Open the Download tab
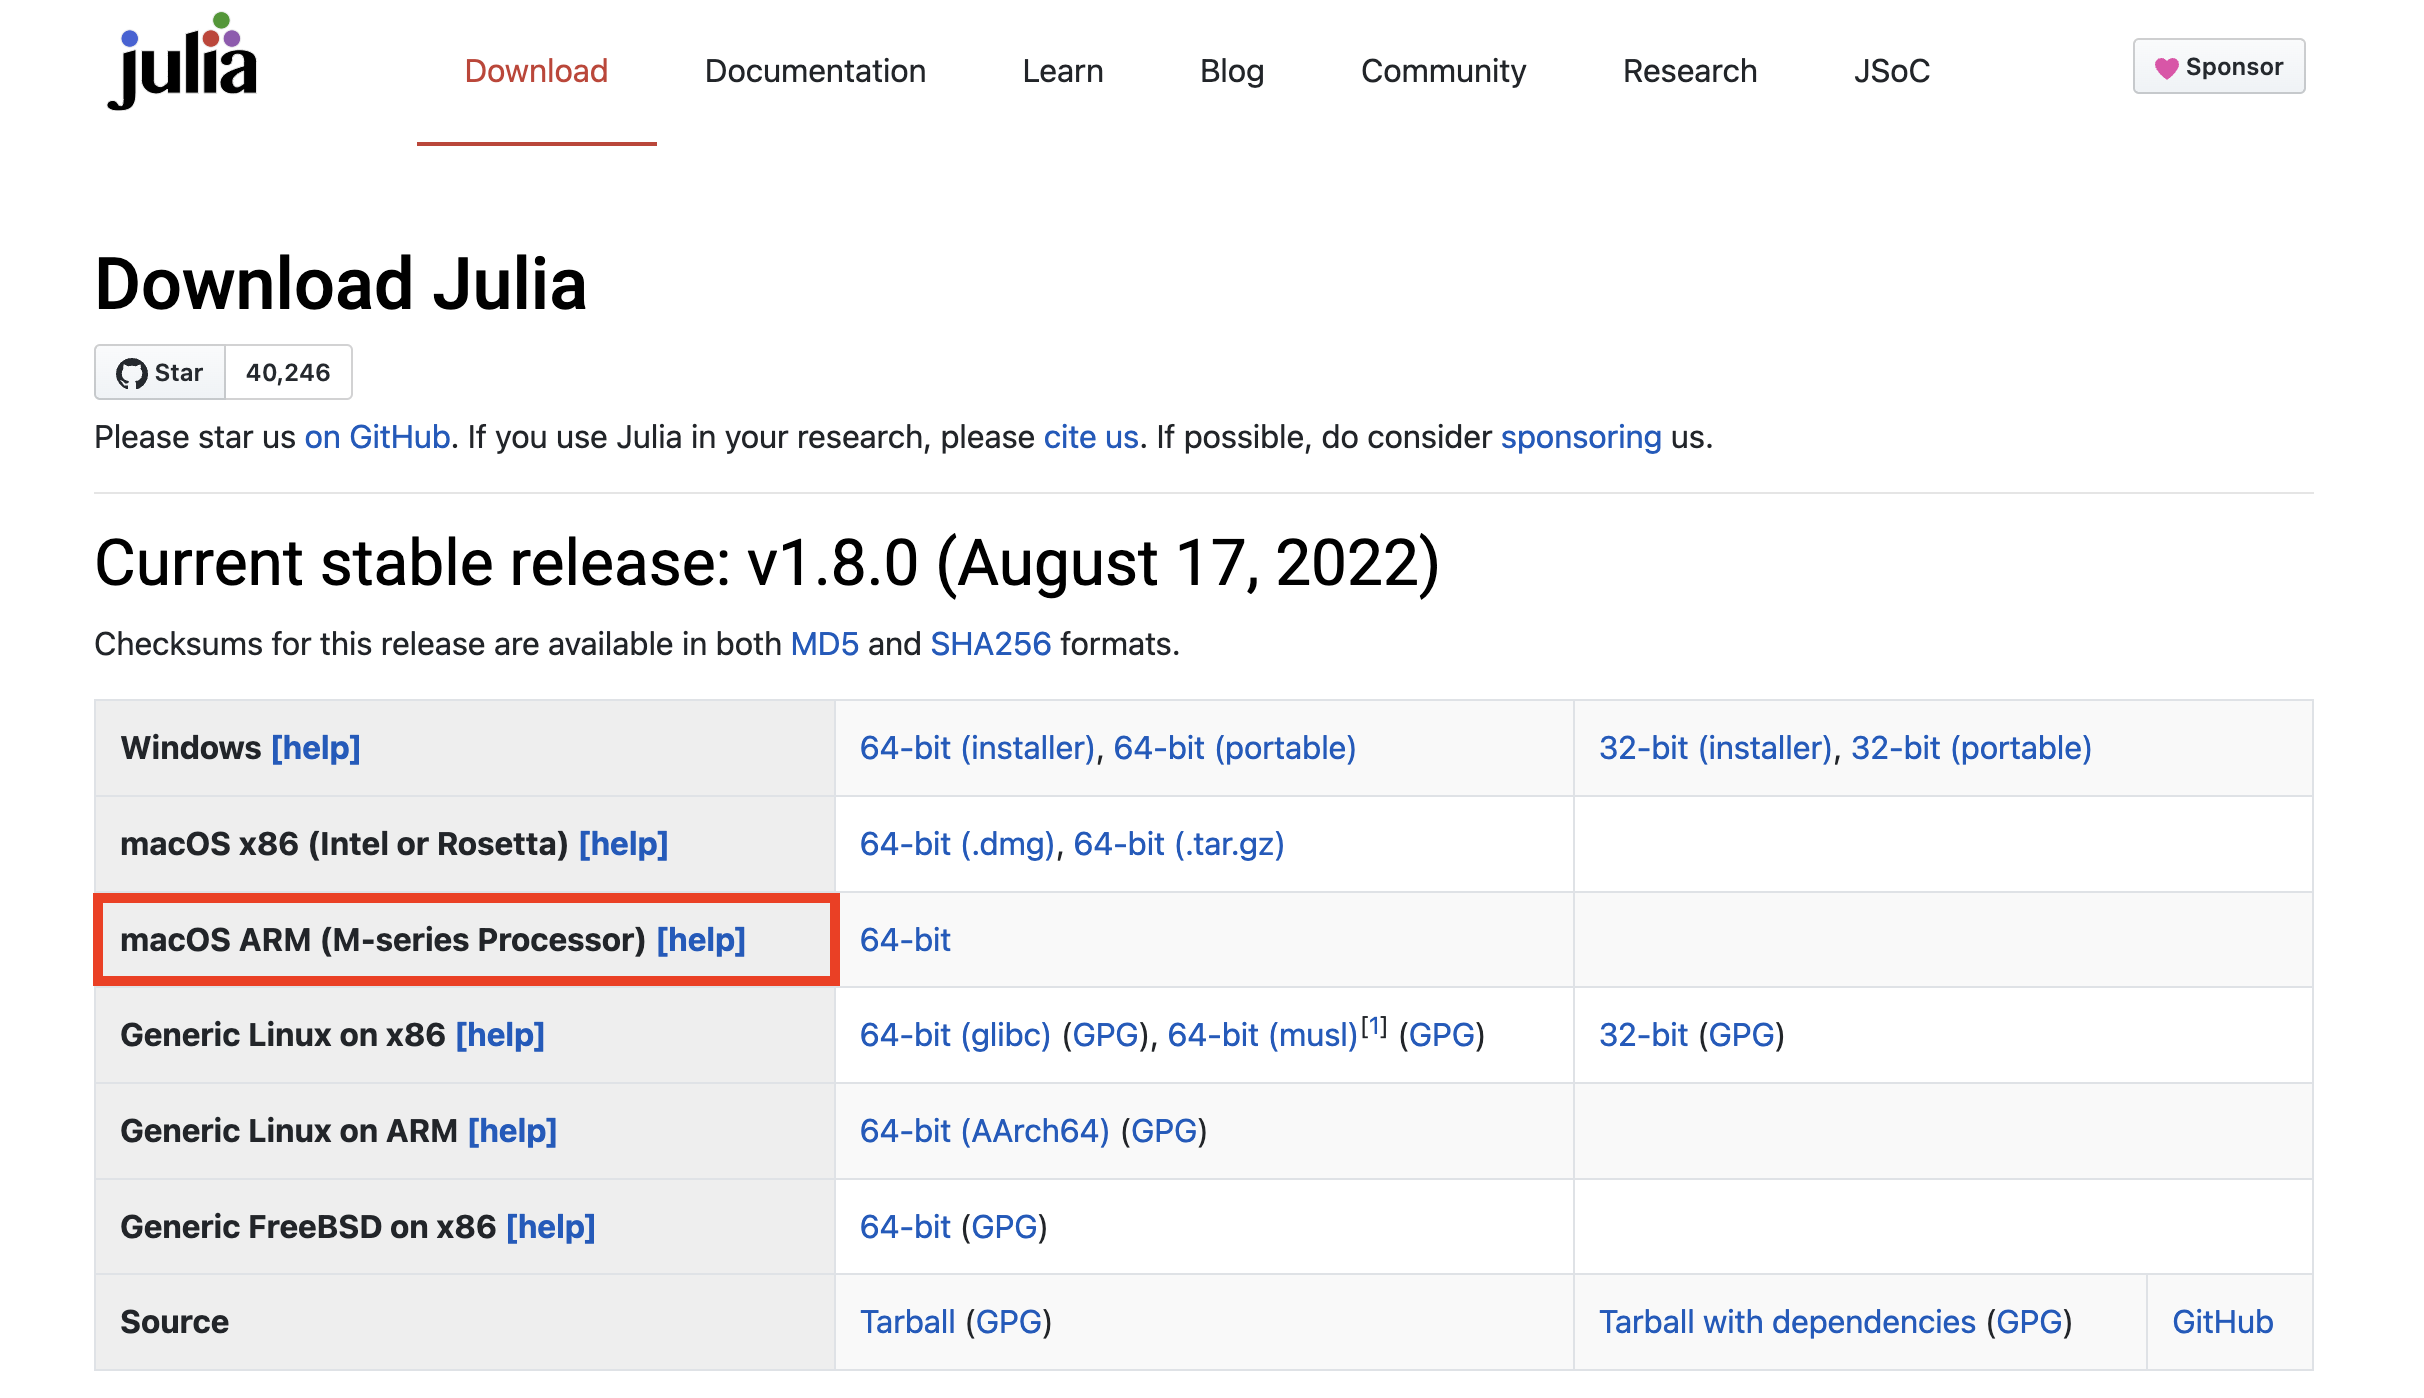The height and width of the screenshot is (1398, 2424). click(536, 71)
